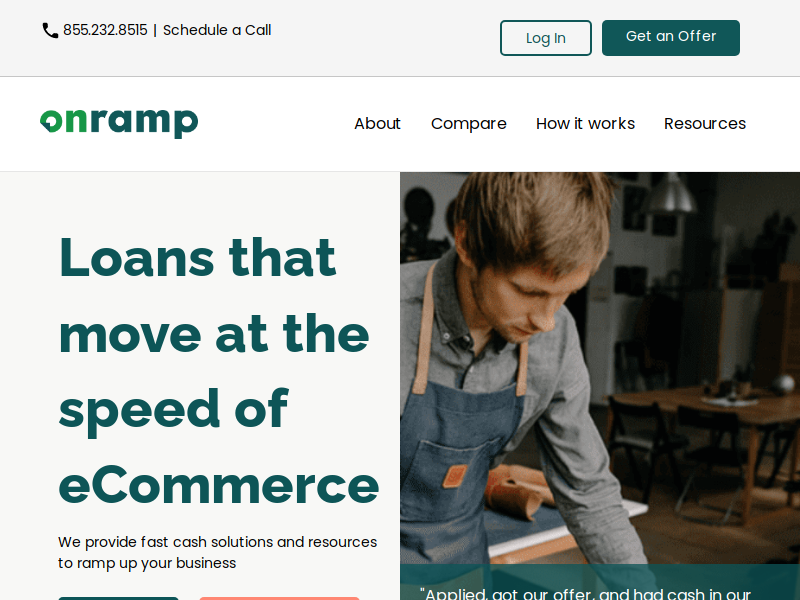
Task: Click the testimonial quote banner over the photo
Action: point(600,582)
